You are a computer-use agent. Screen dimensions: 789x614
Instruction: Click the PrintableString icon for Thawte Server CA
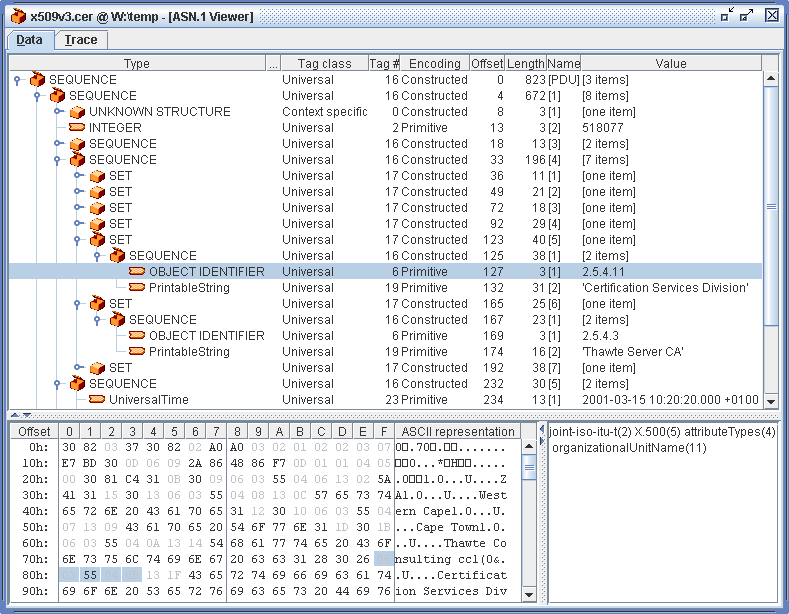tap(137, 351)
